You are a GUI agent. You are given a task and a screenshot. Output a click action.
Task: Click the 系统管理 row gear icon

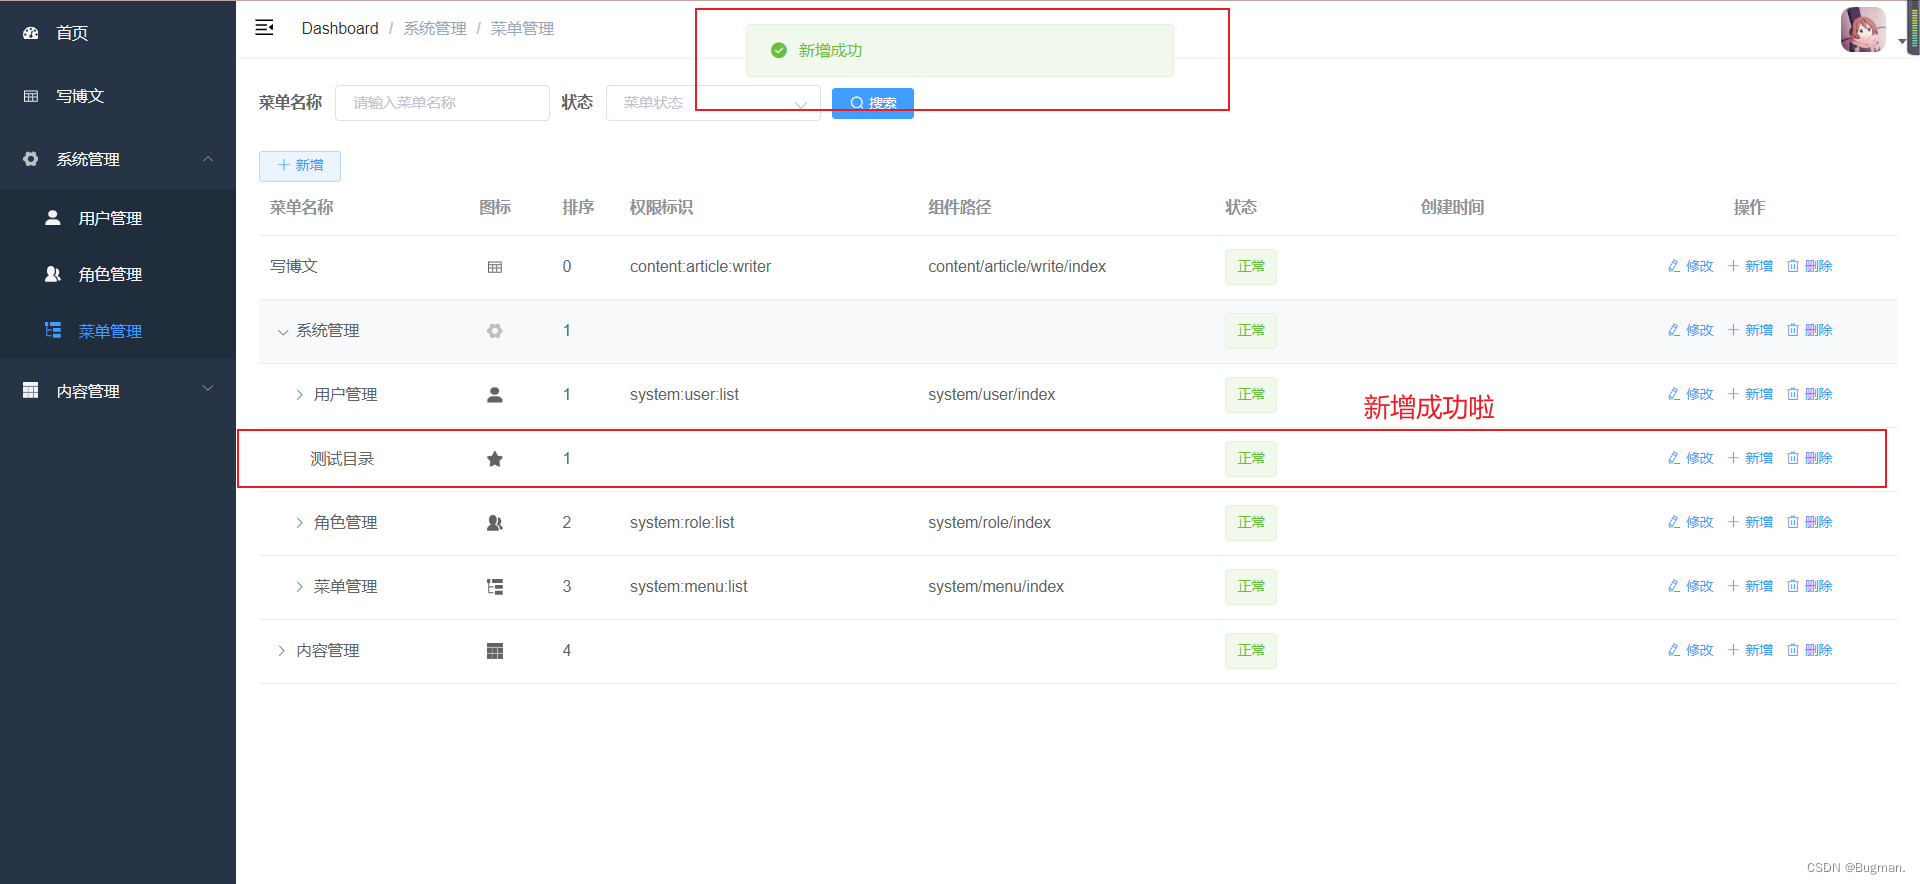[495, 331]
